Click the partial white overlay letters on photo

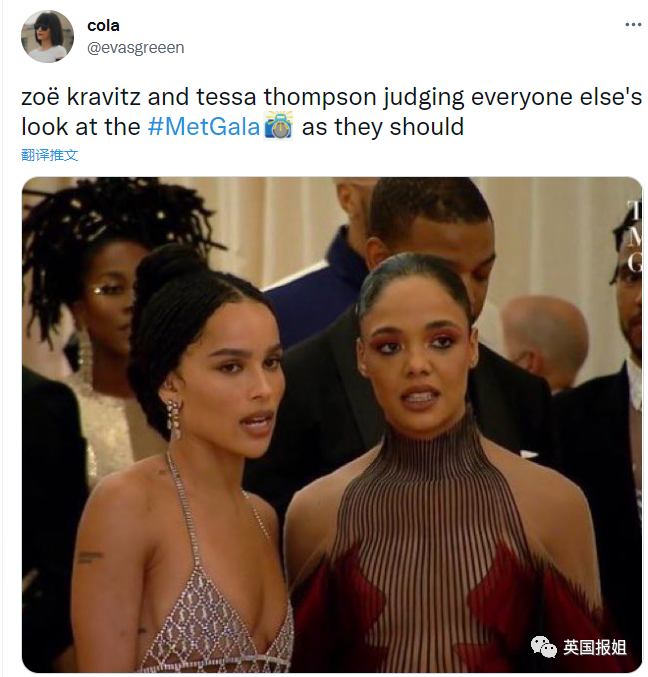634,236
